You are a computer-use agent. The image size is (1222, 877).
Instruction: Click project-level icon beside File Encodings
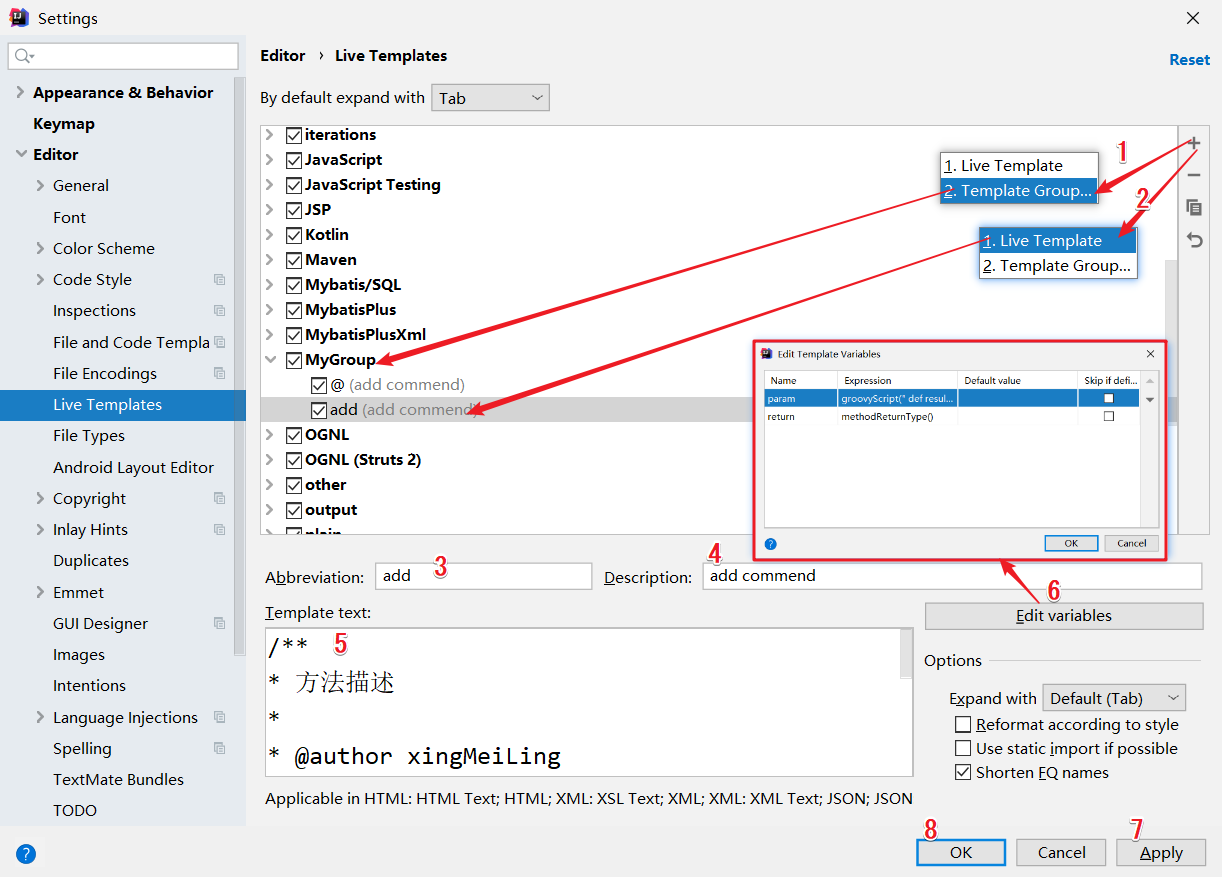coord(219,373)
